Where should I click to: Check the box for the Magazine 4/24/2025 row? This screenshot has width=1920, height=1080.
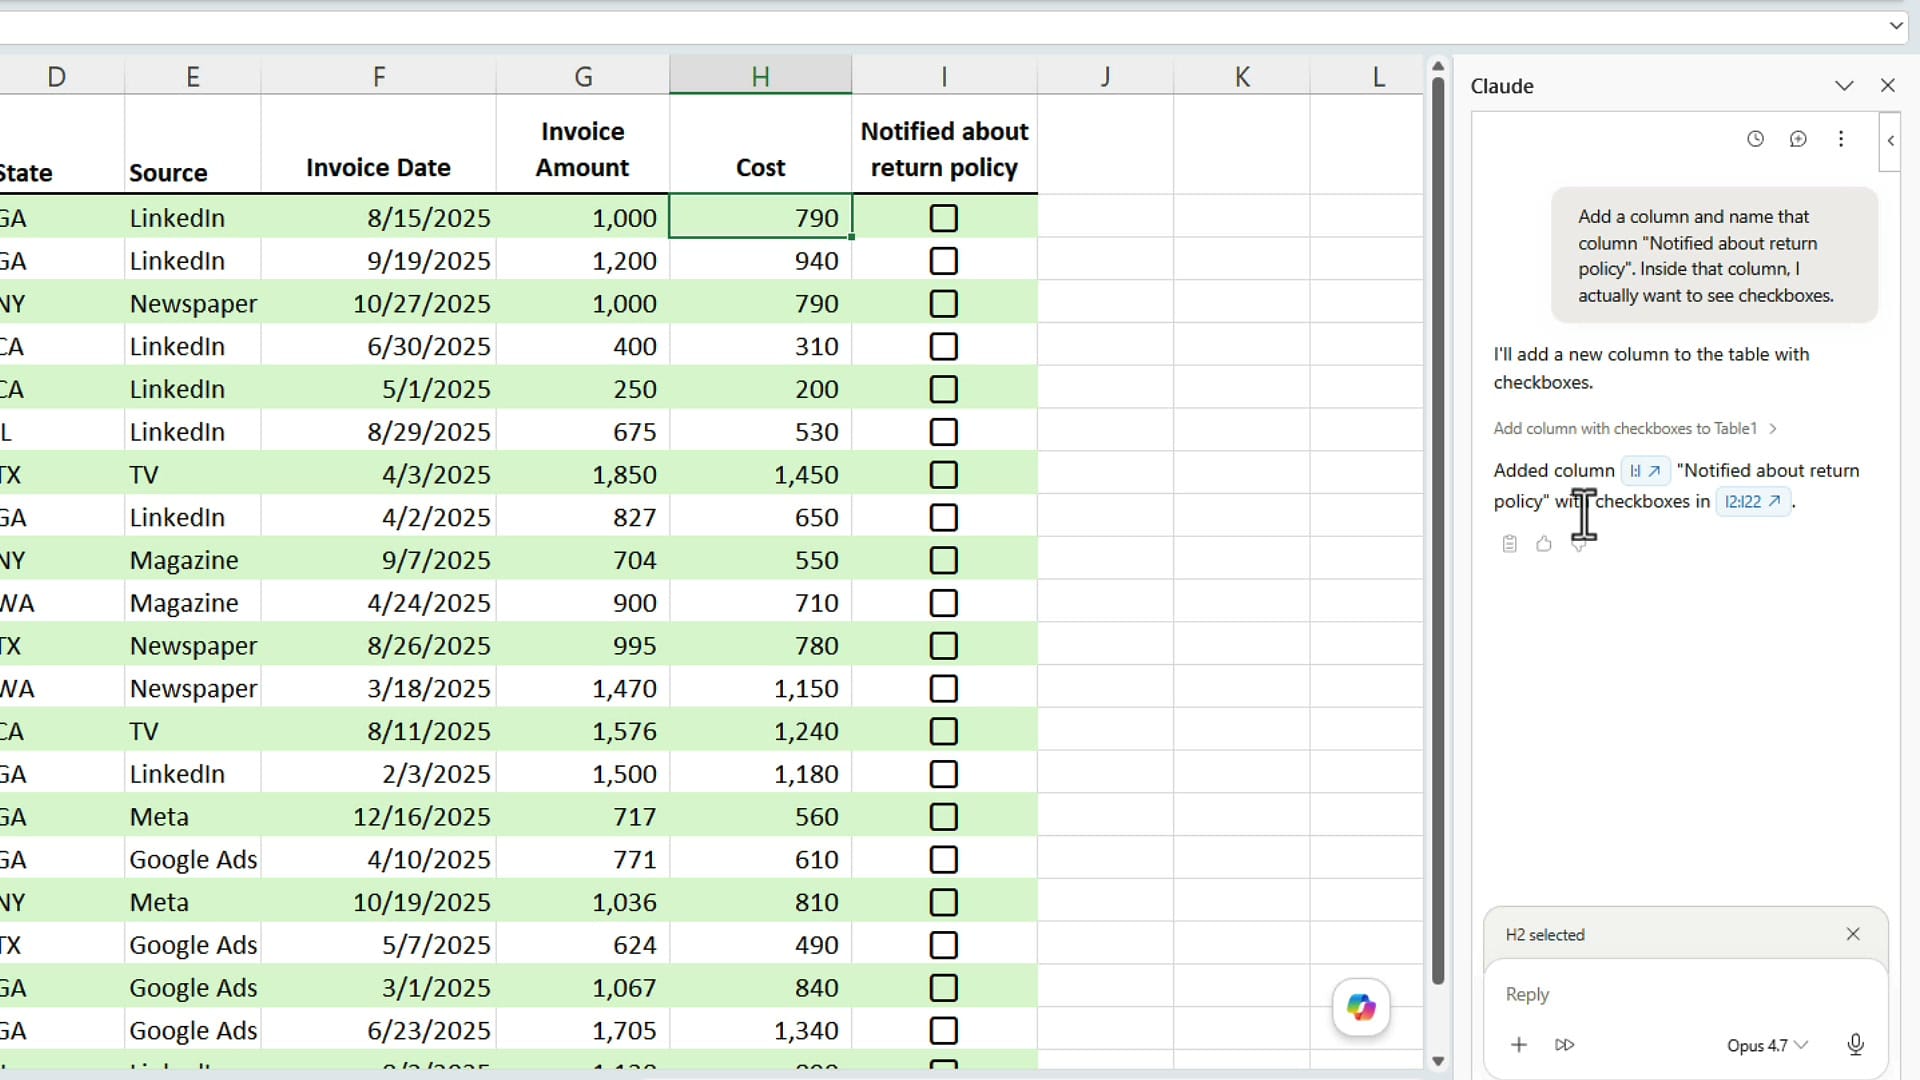click(x=943, y=603)
